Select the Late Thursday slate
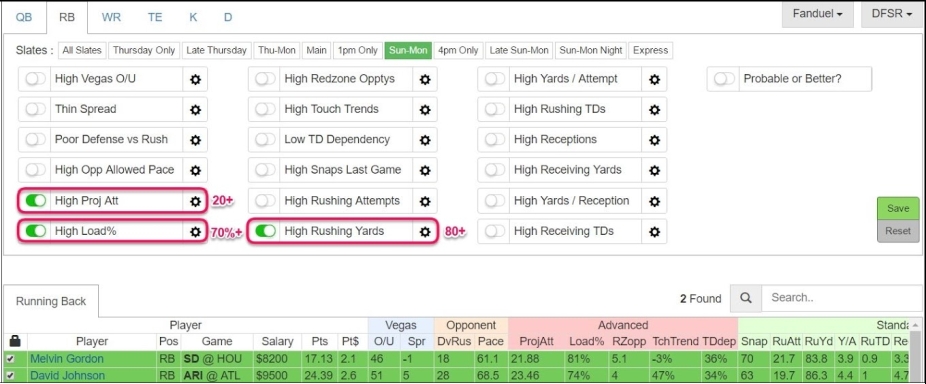 click(217, 50)
